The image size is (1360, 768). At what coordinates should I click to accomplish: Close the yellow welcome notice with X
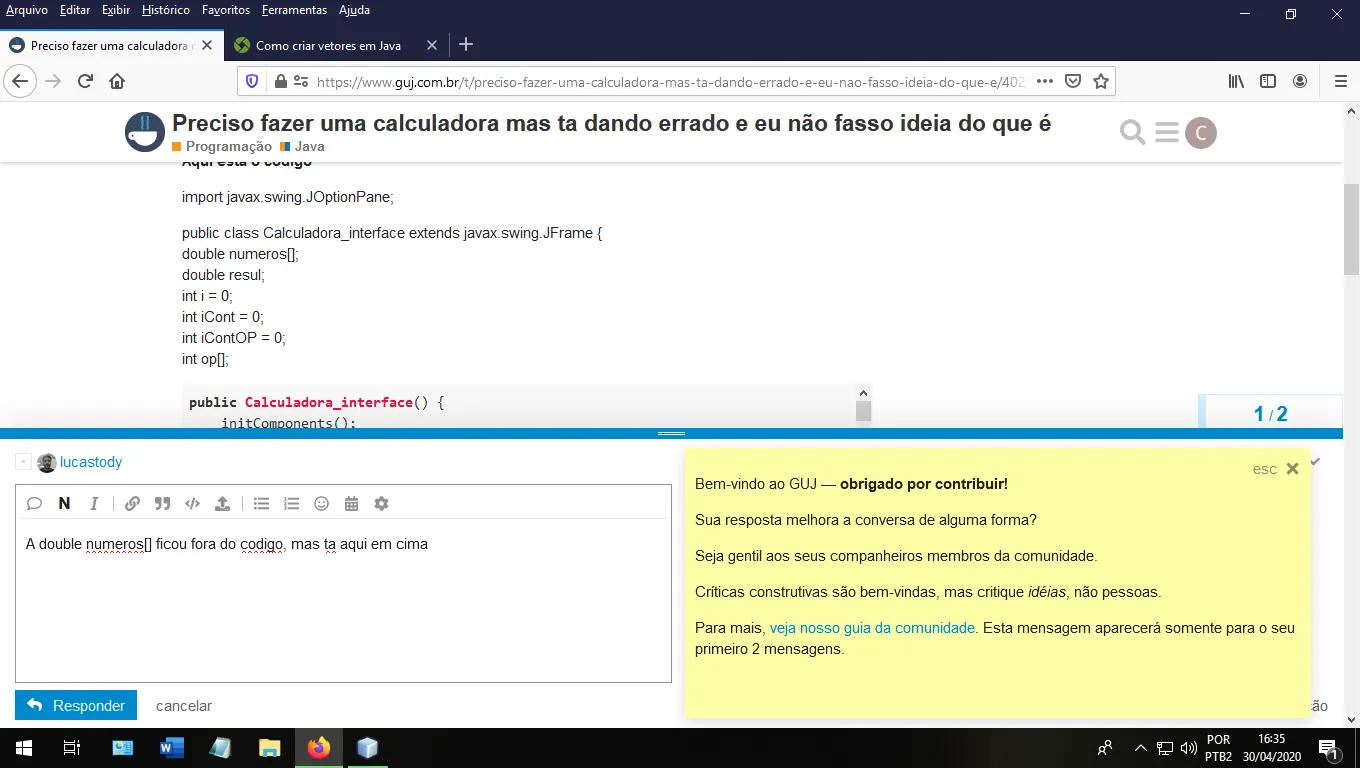pos(1292,469)
